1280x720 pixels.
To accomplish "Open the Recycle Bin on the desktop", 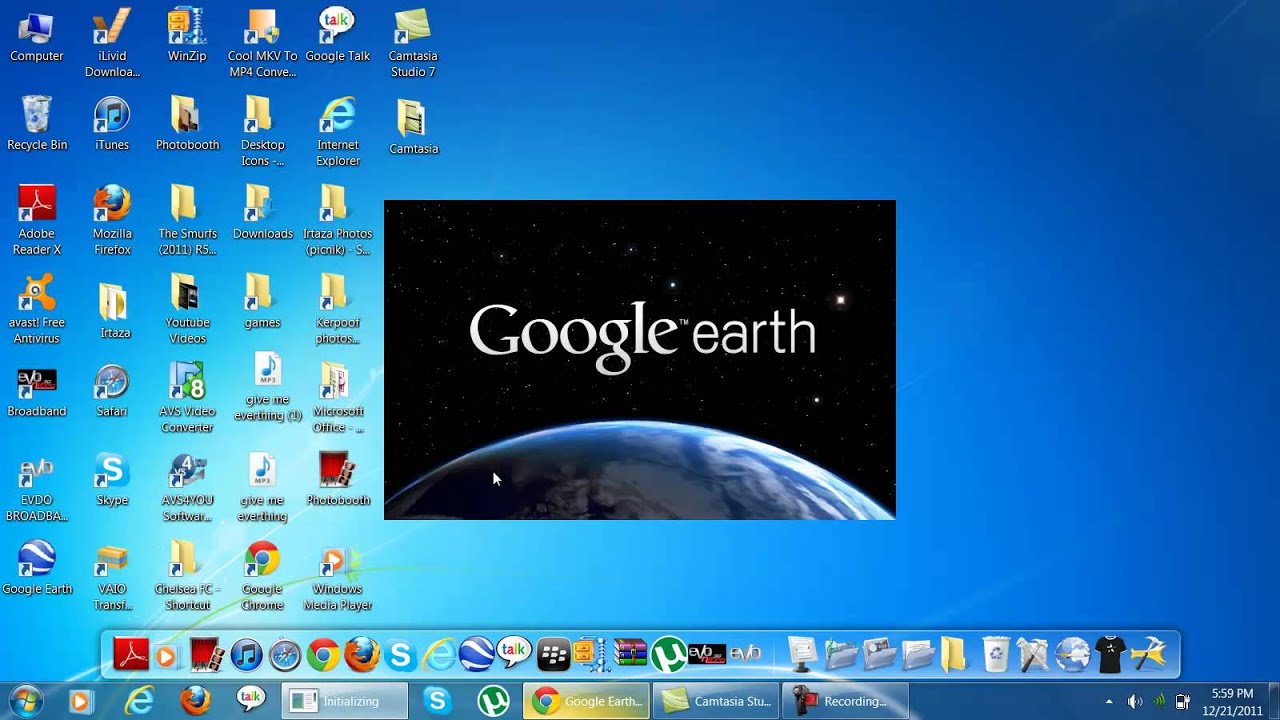I will 37,125.
